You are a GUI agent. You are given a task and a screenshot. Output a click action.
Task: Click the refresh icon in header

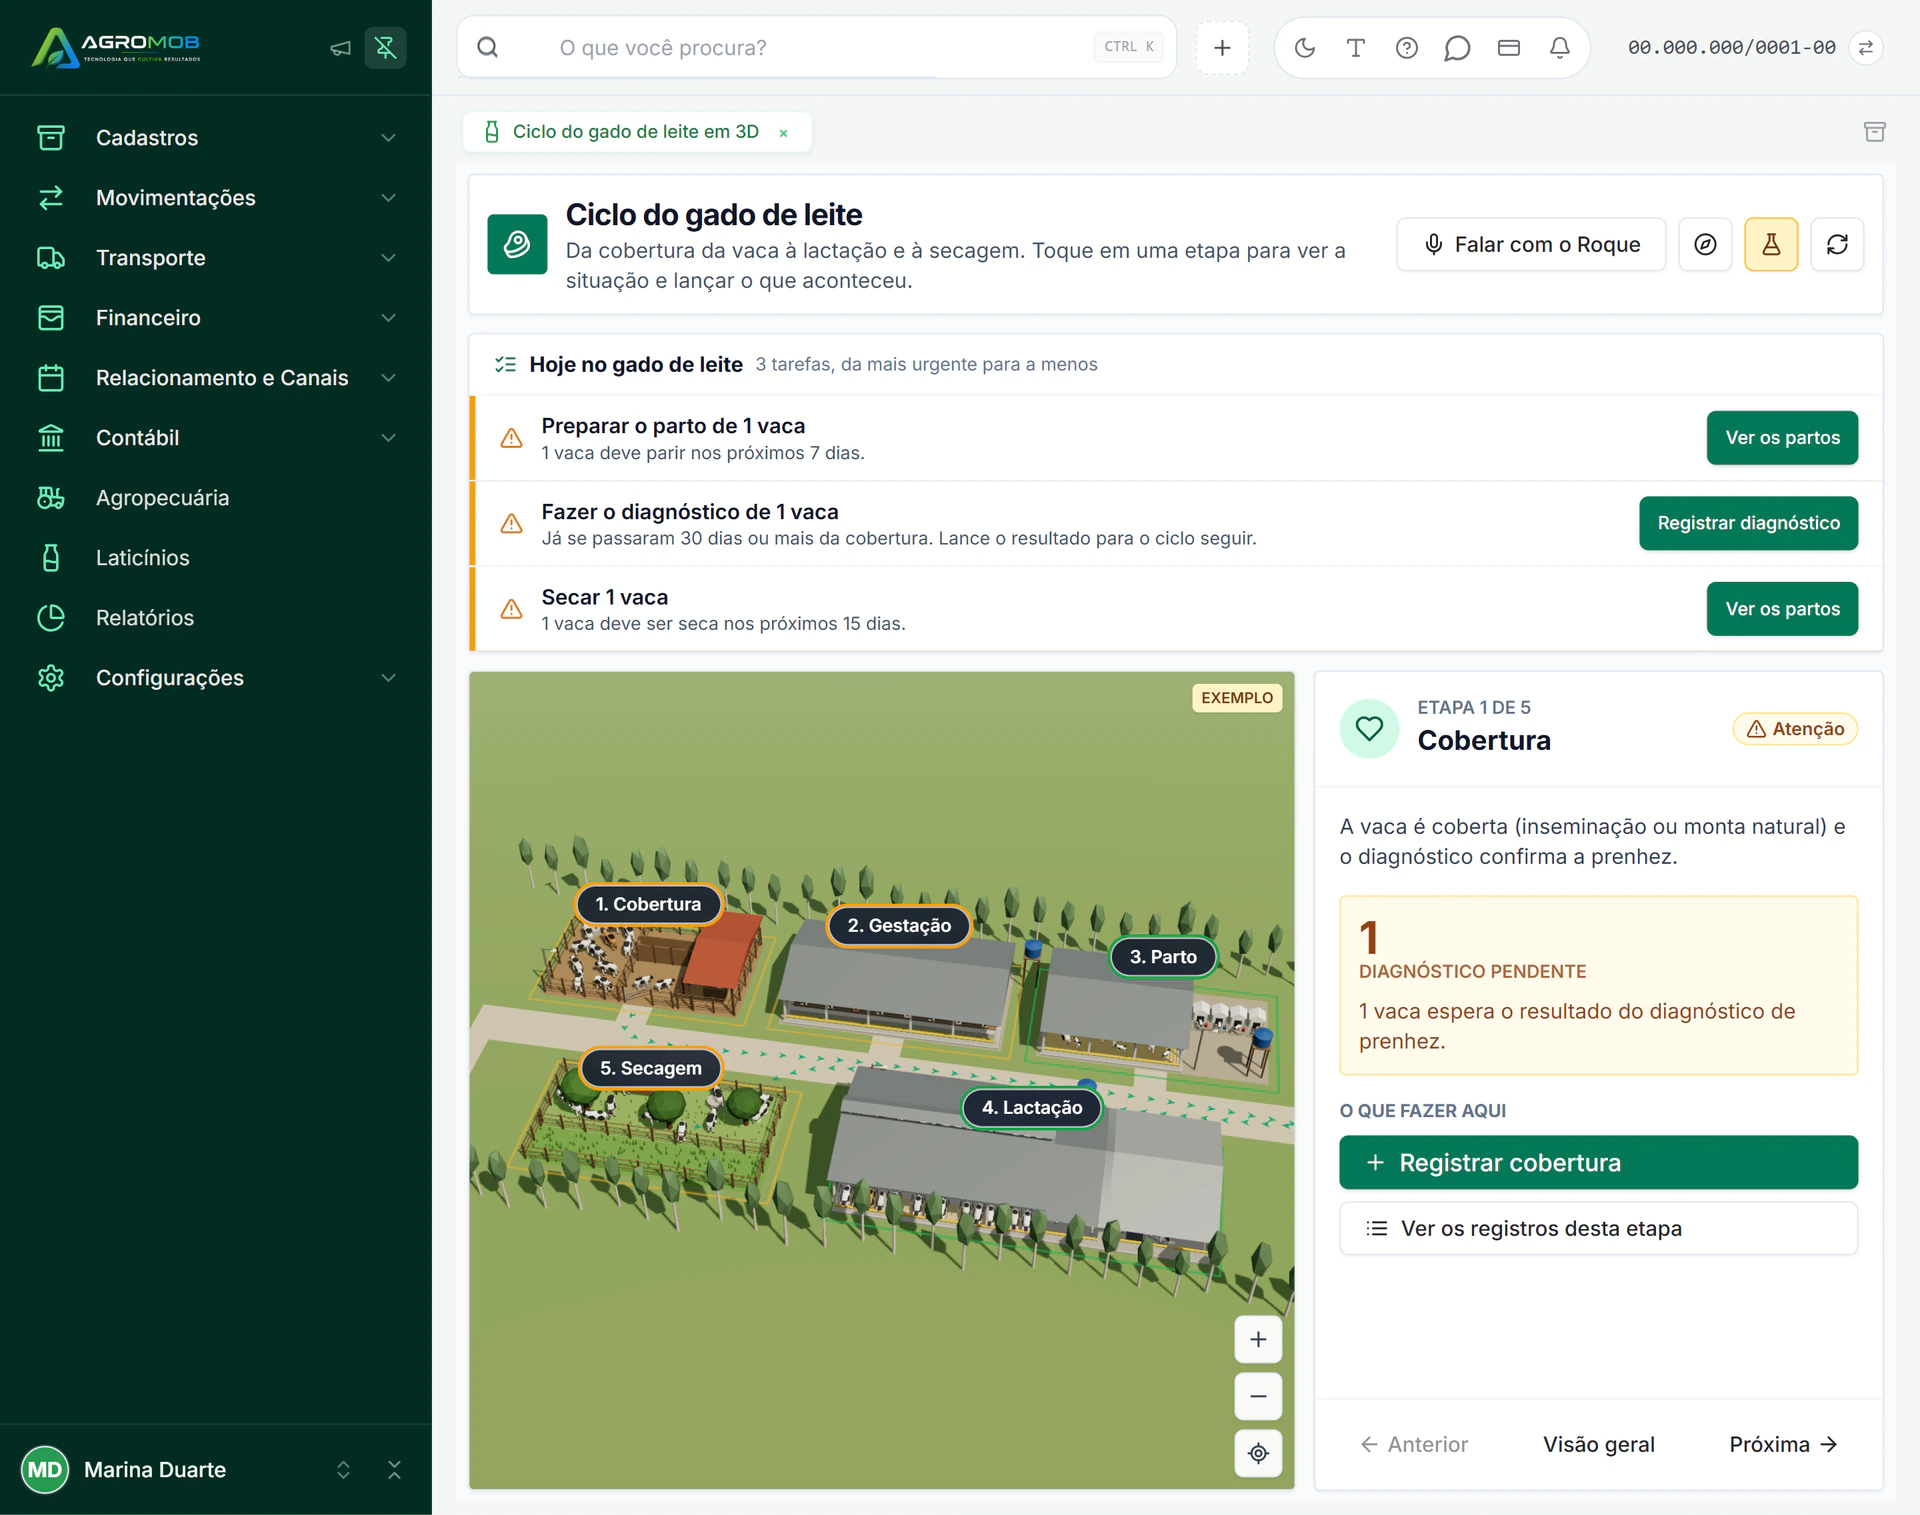1837,244
